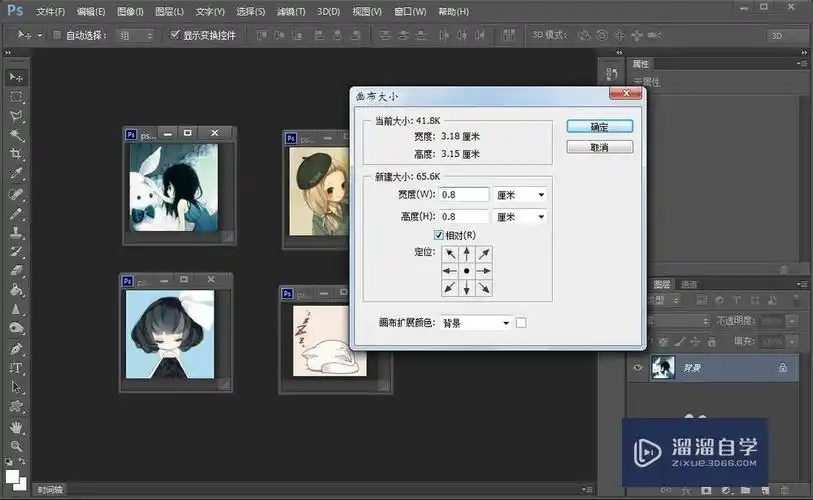Select the Magic Wand tool
The height and width of the screenshot is (500, 813).
16,135
